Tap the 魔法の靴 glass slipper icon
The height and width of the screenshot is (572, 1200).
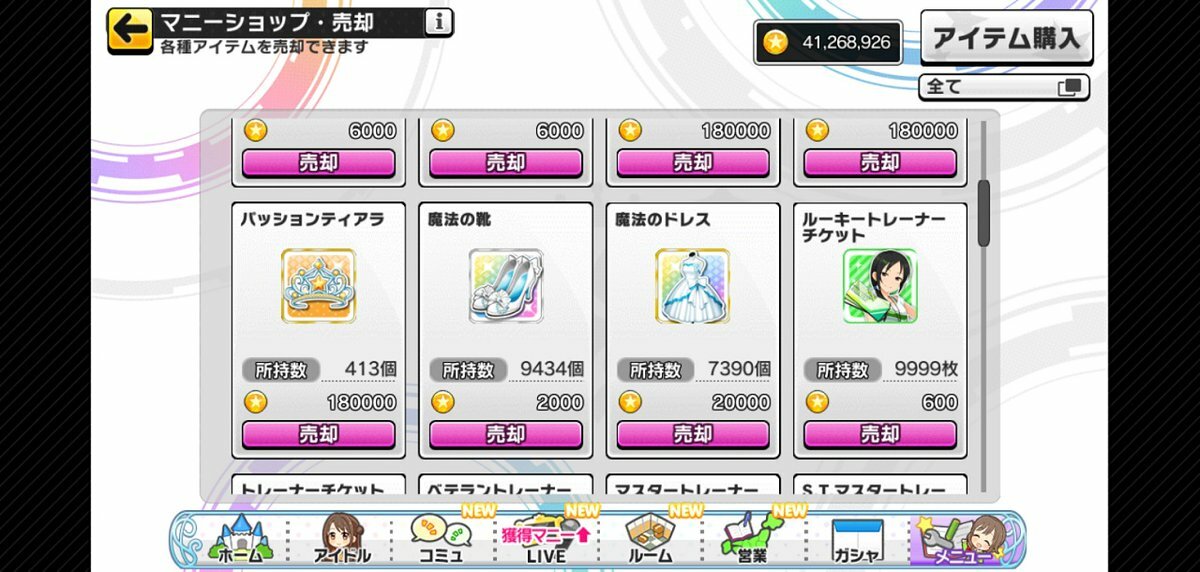coord(505,286)
